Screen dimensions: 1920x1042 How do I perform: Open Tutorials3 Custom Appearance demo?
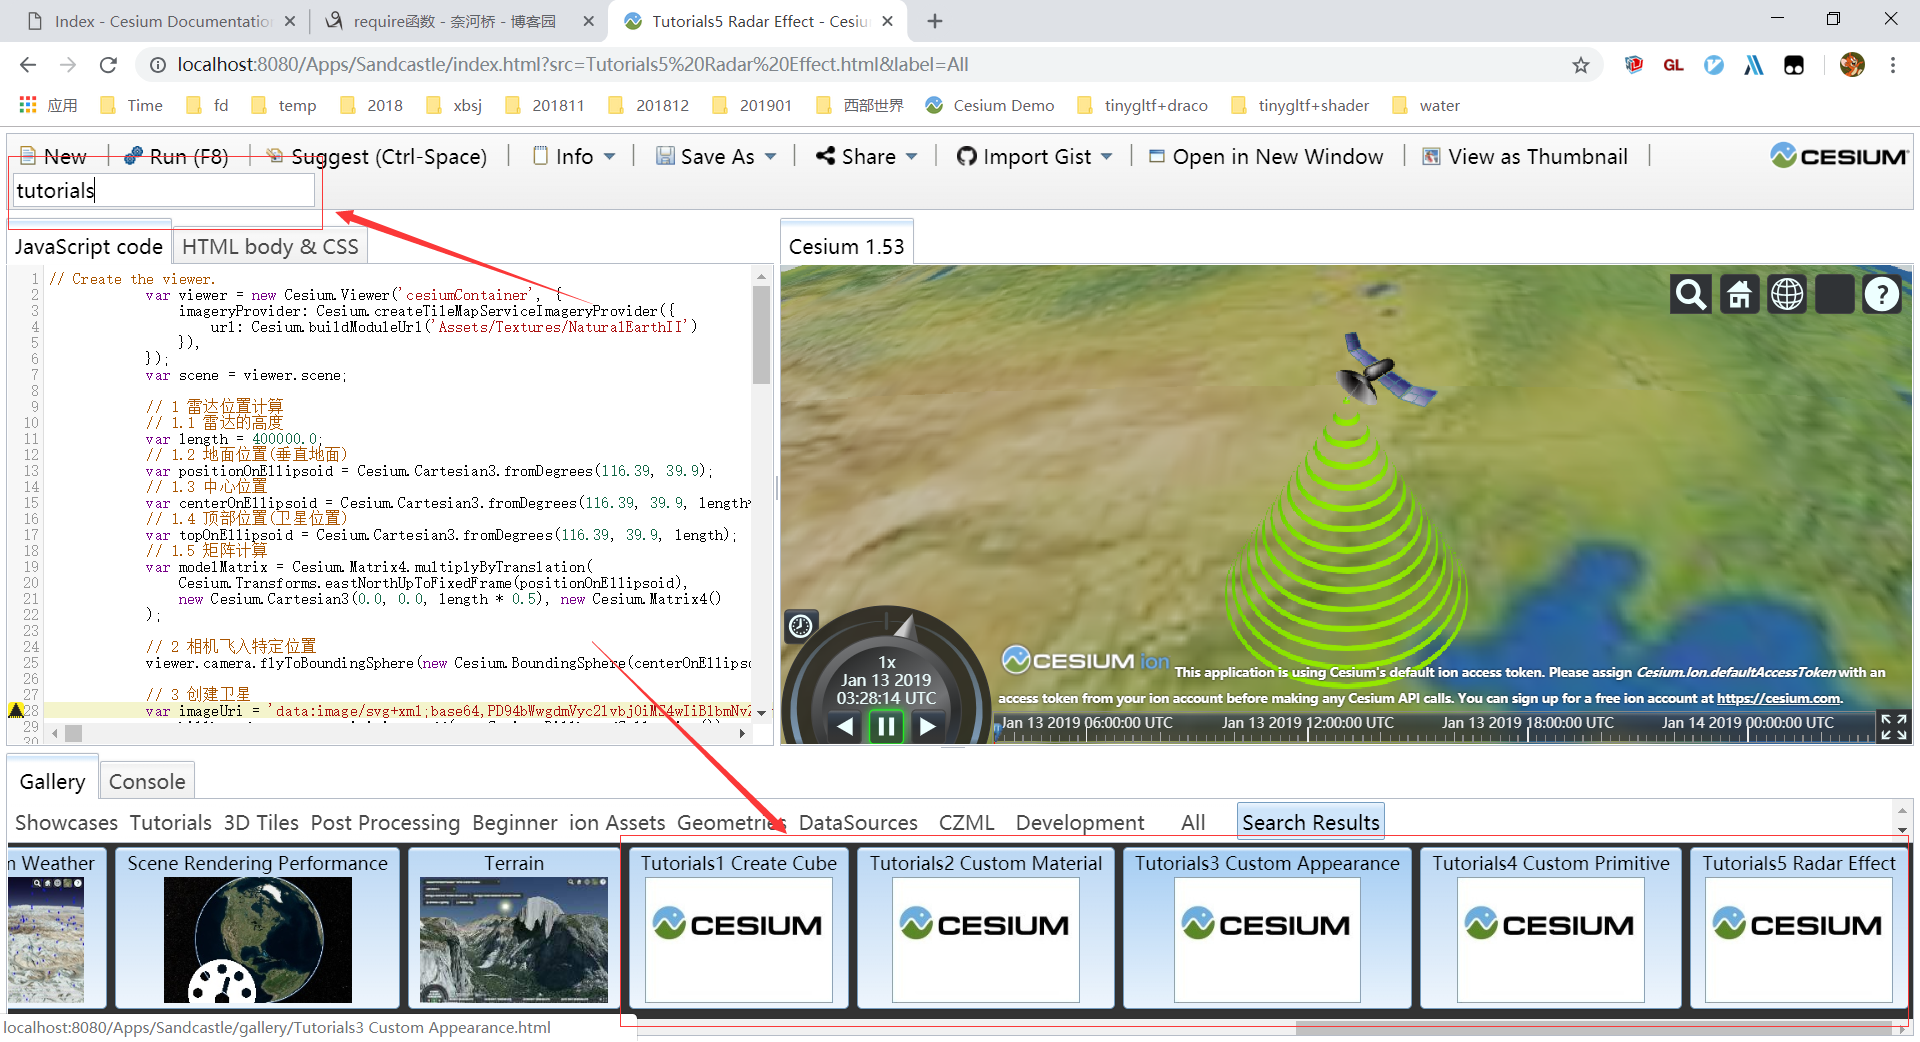[x=1267, y=927]
